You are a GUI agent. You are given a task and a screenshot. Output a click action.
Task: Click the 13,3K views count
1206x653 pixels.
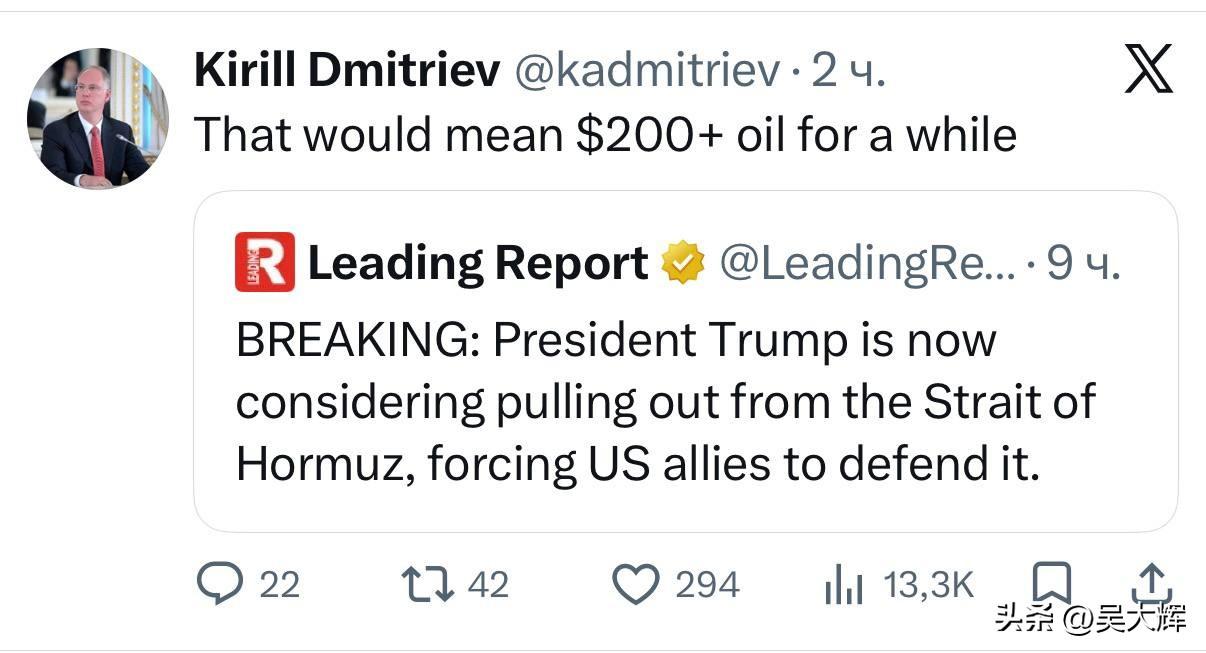(929, 585)
